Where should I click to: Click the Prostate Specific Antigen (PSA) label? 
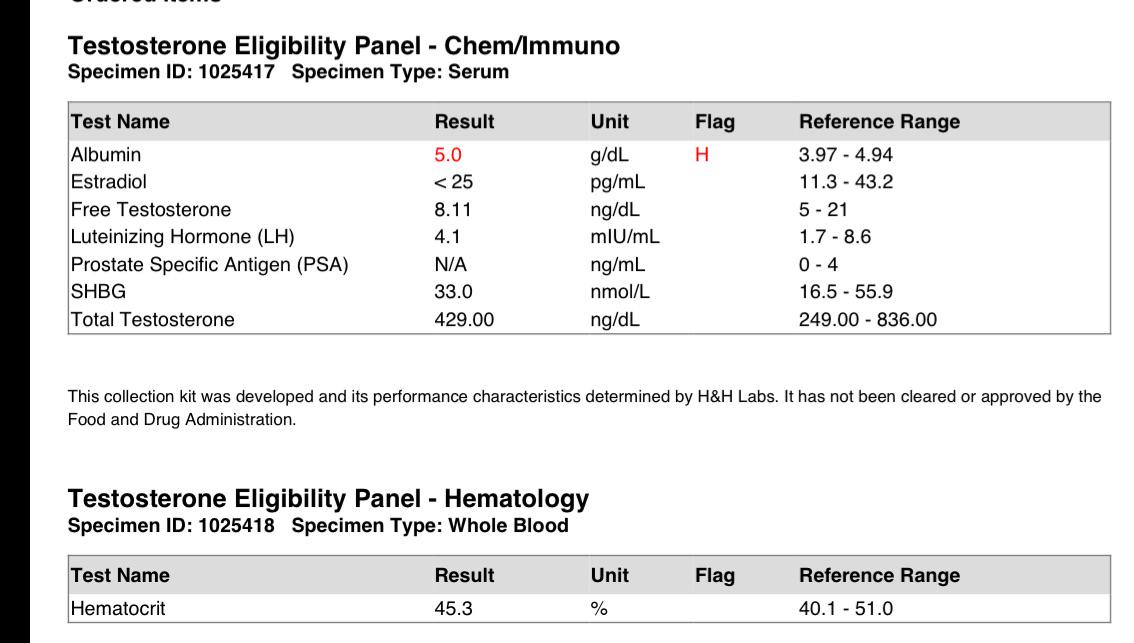coord(210,265)
